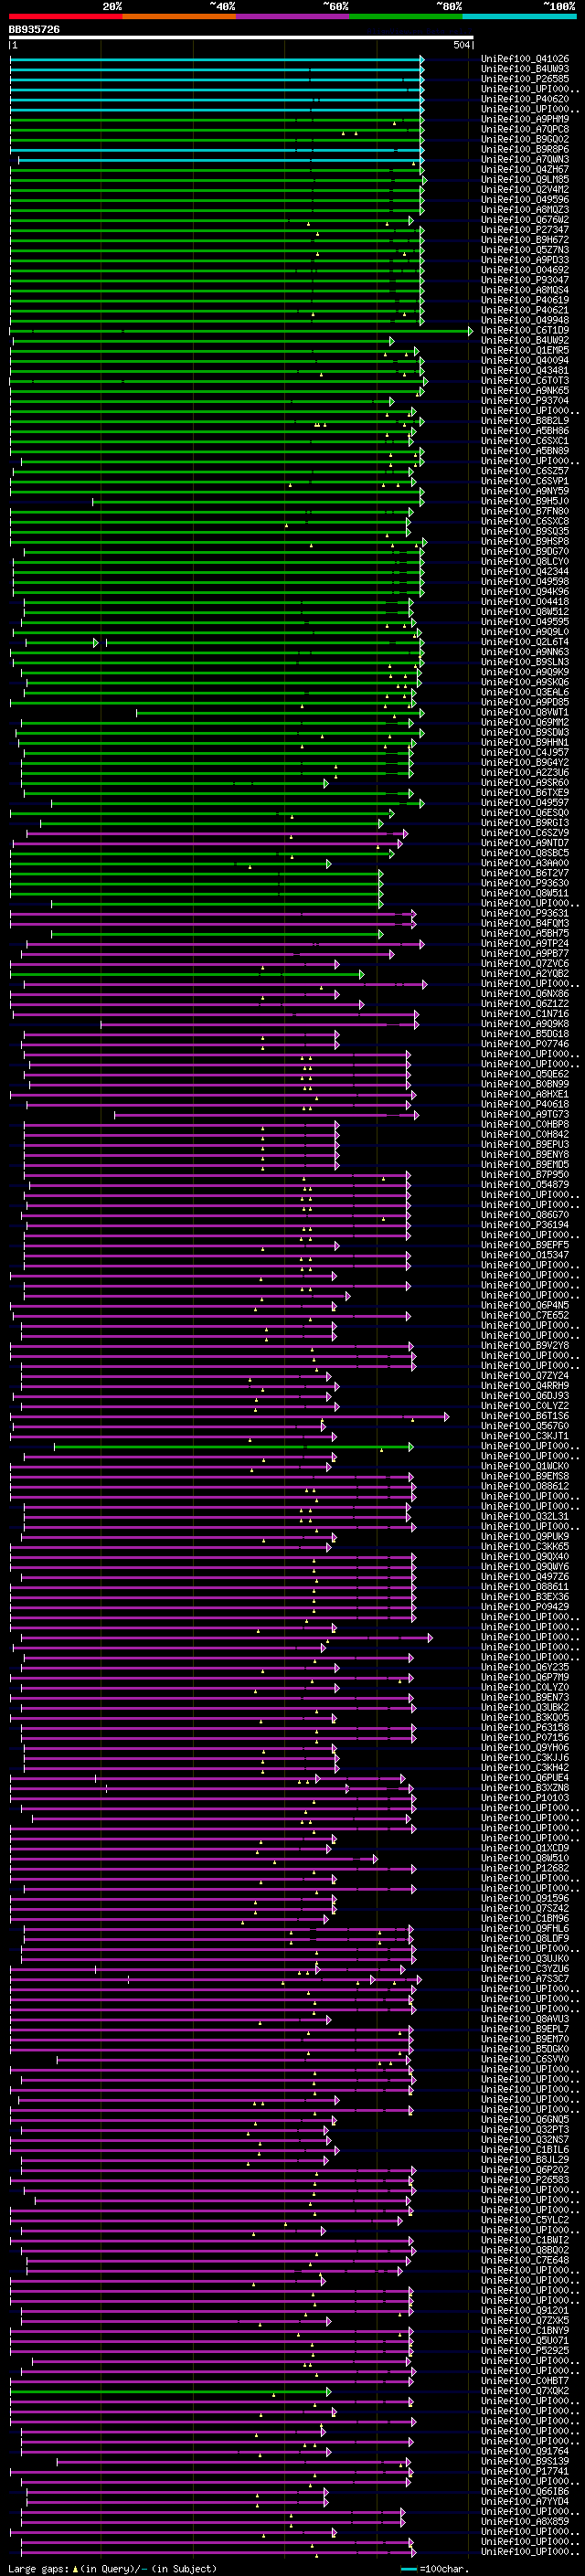Select the UniRef100_P36194 label
This screenshot has width=585, height=2576.
(x=525, y=1225)
